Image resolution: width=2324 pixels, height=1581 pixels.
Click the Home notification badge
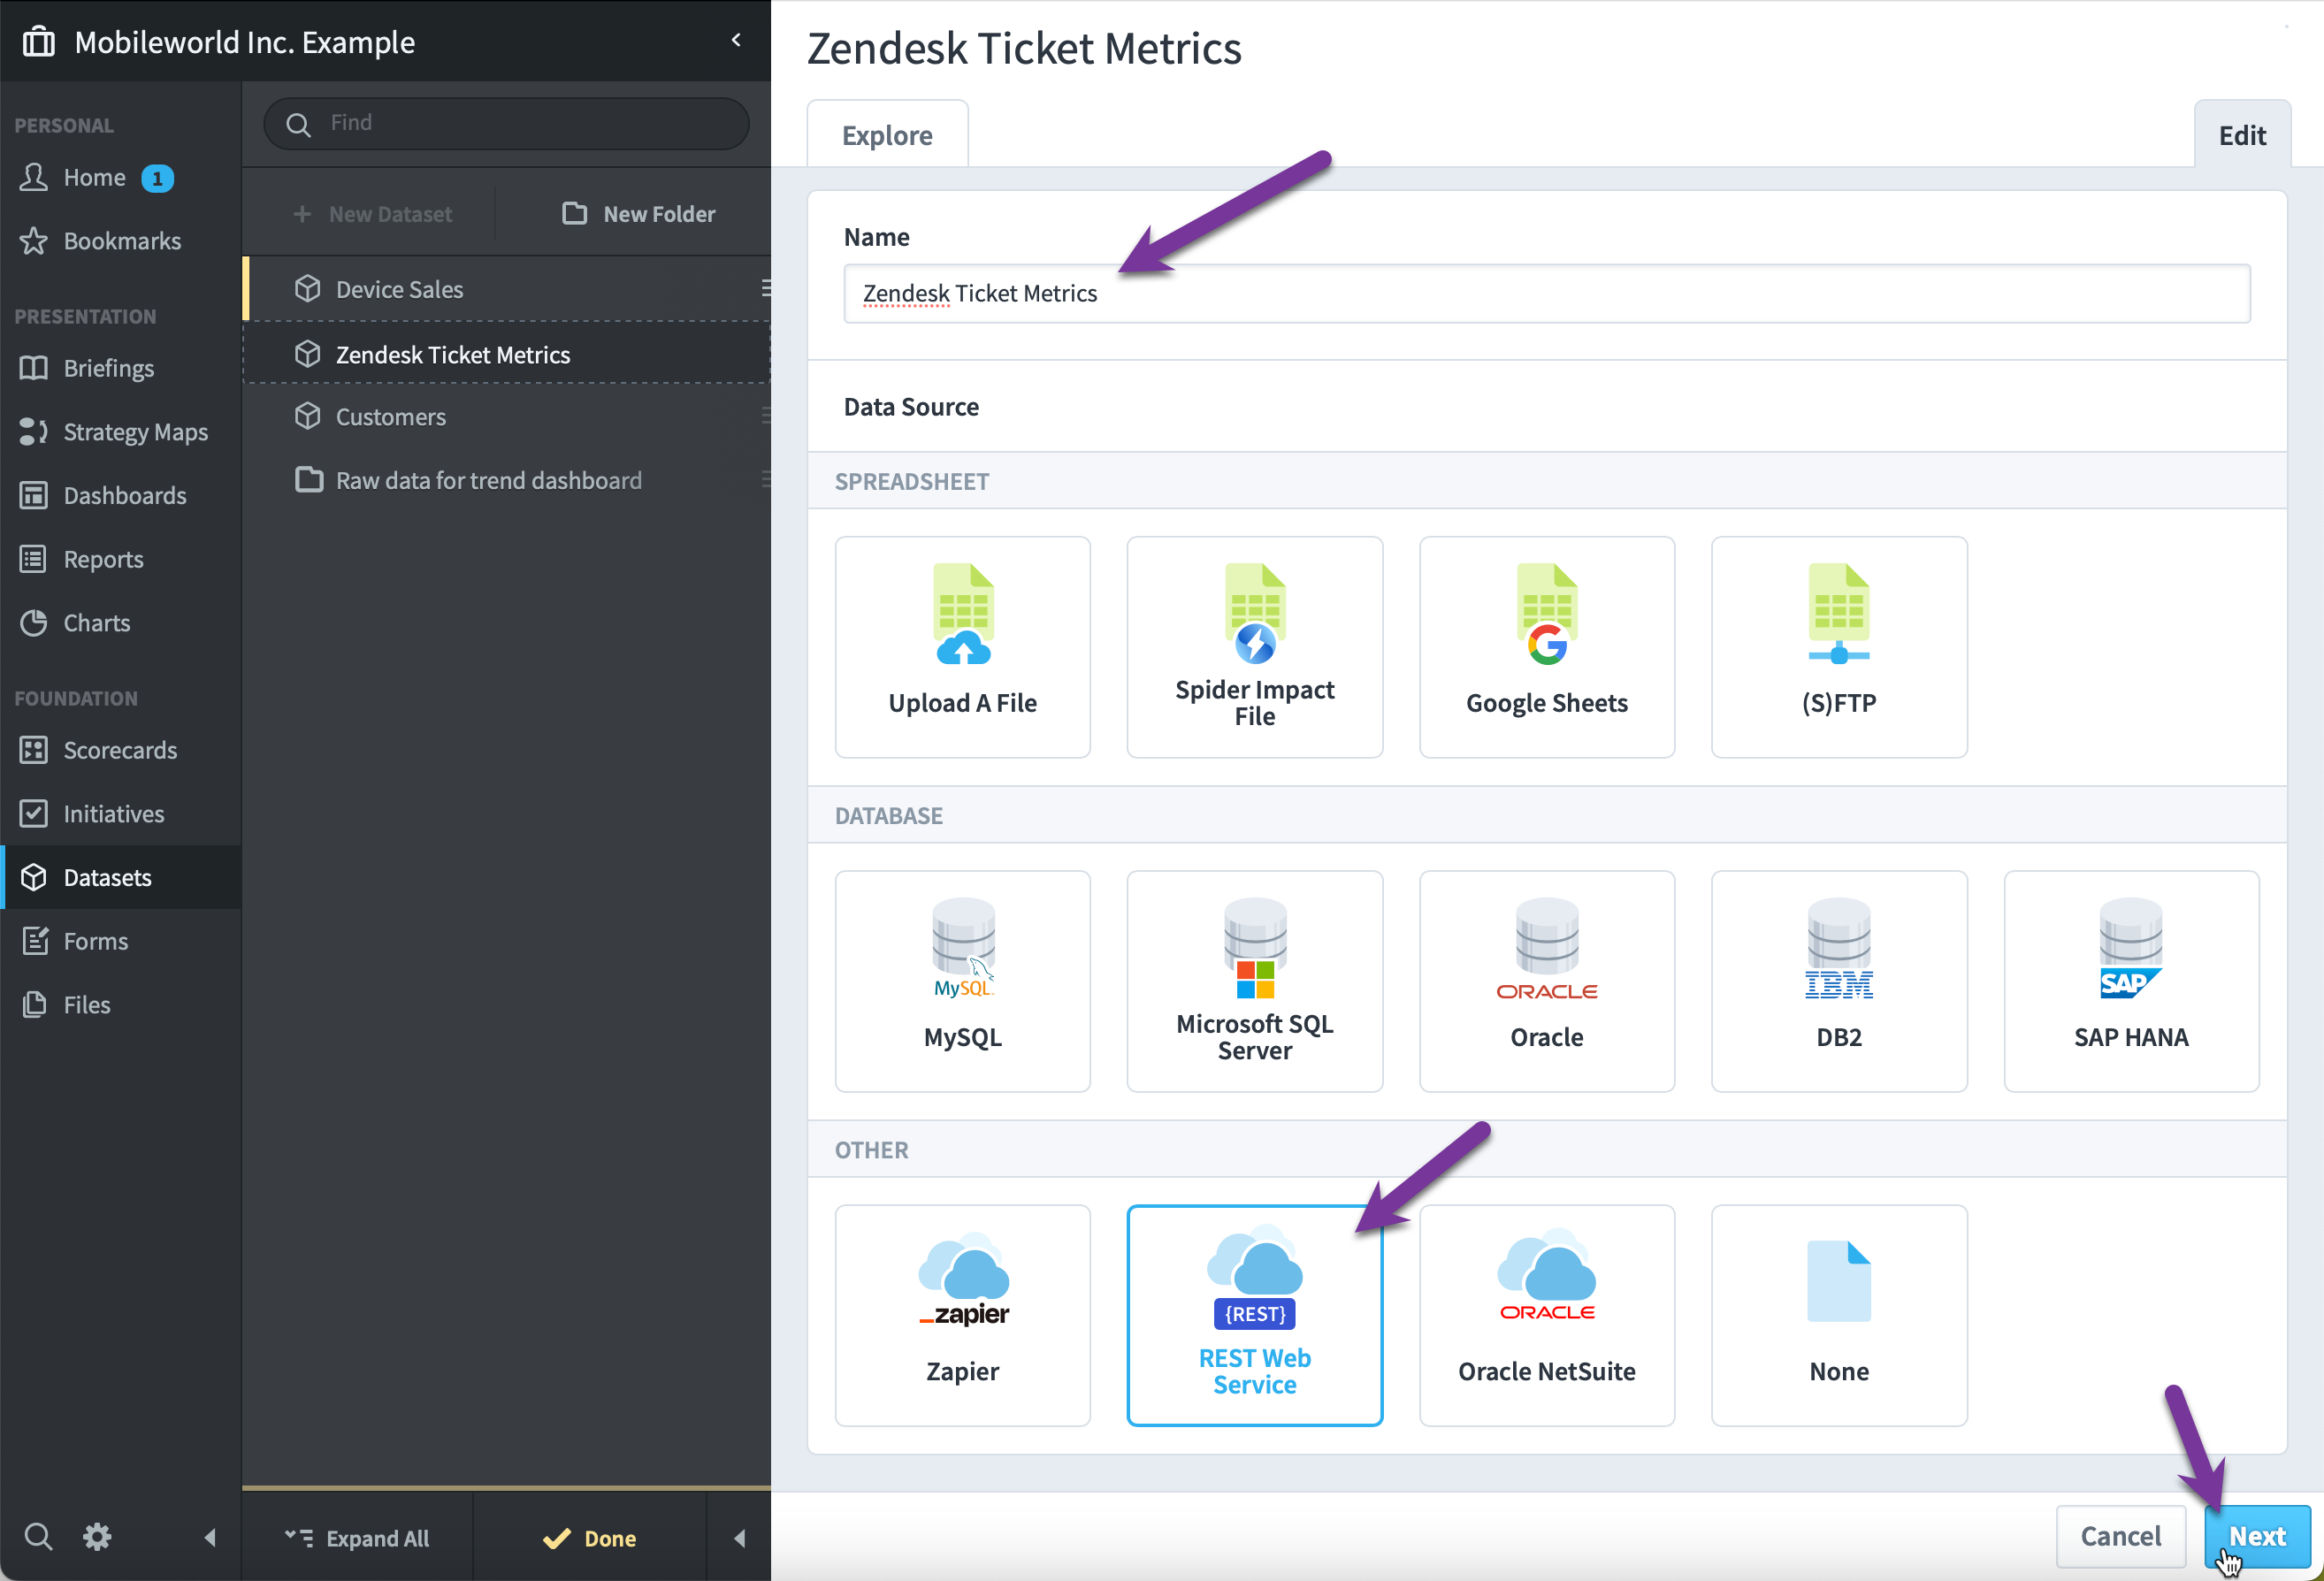click(157, 178)
